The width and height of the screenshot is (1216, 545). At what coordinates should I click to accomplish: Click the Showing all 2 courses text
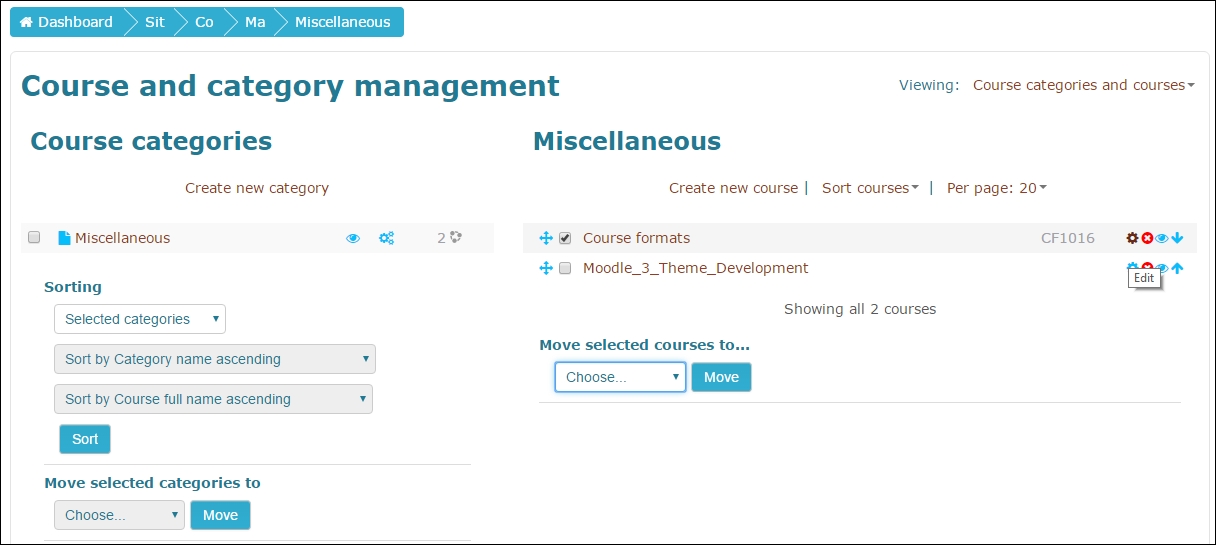[x=860, y=309]
